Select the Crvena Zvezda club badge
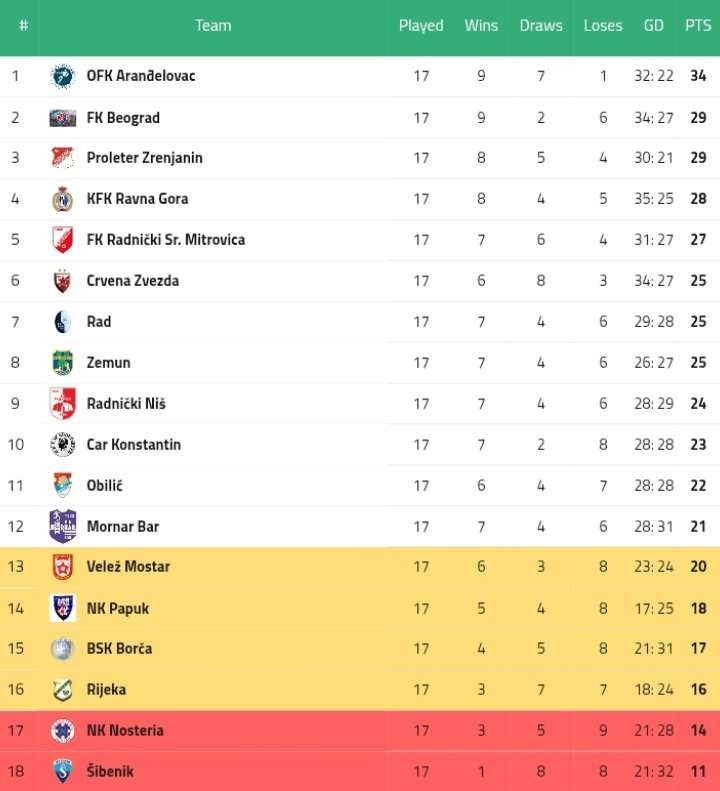720x791 pixels. coord(63,281)
